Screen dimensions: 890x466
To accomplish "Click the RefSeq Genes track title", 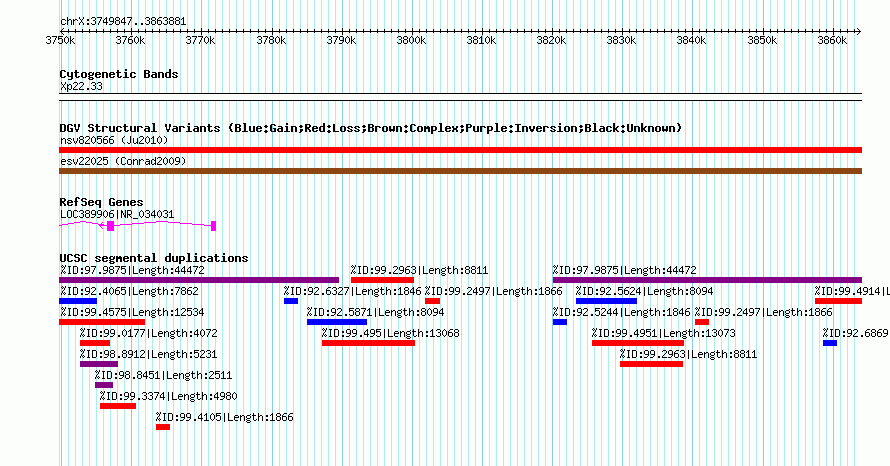I will click(x=101, y=203).
